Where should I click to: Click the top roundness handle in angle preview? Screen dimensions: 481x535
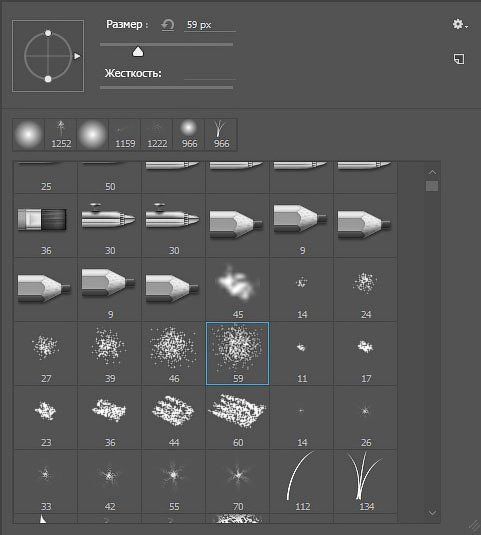pos(48,33)
